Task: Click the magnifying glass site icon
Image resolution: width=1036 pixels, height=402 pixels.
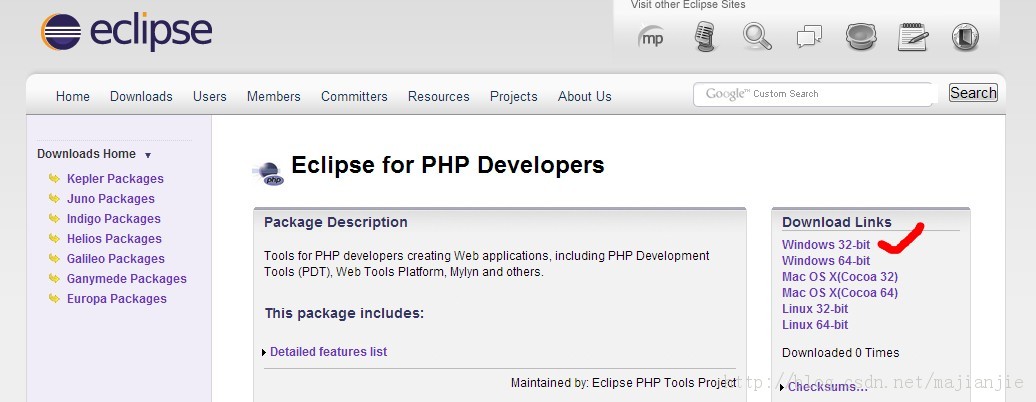Action: (757, 36)
